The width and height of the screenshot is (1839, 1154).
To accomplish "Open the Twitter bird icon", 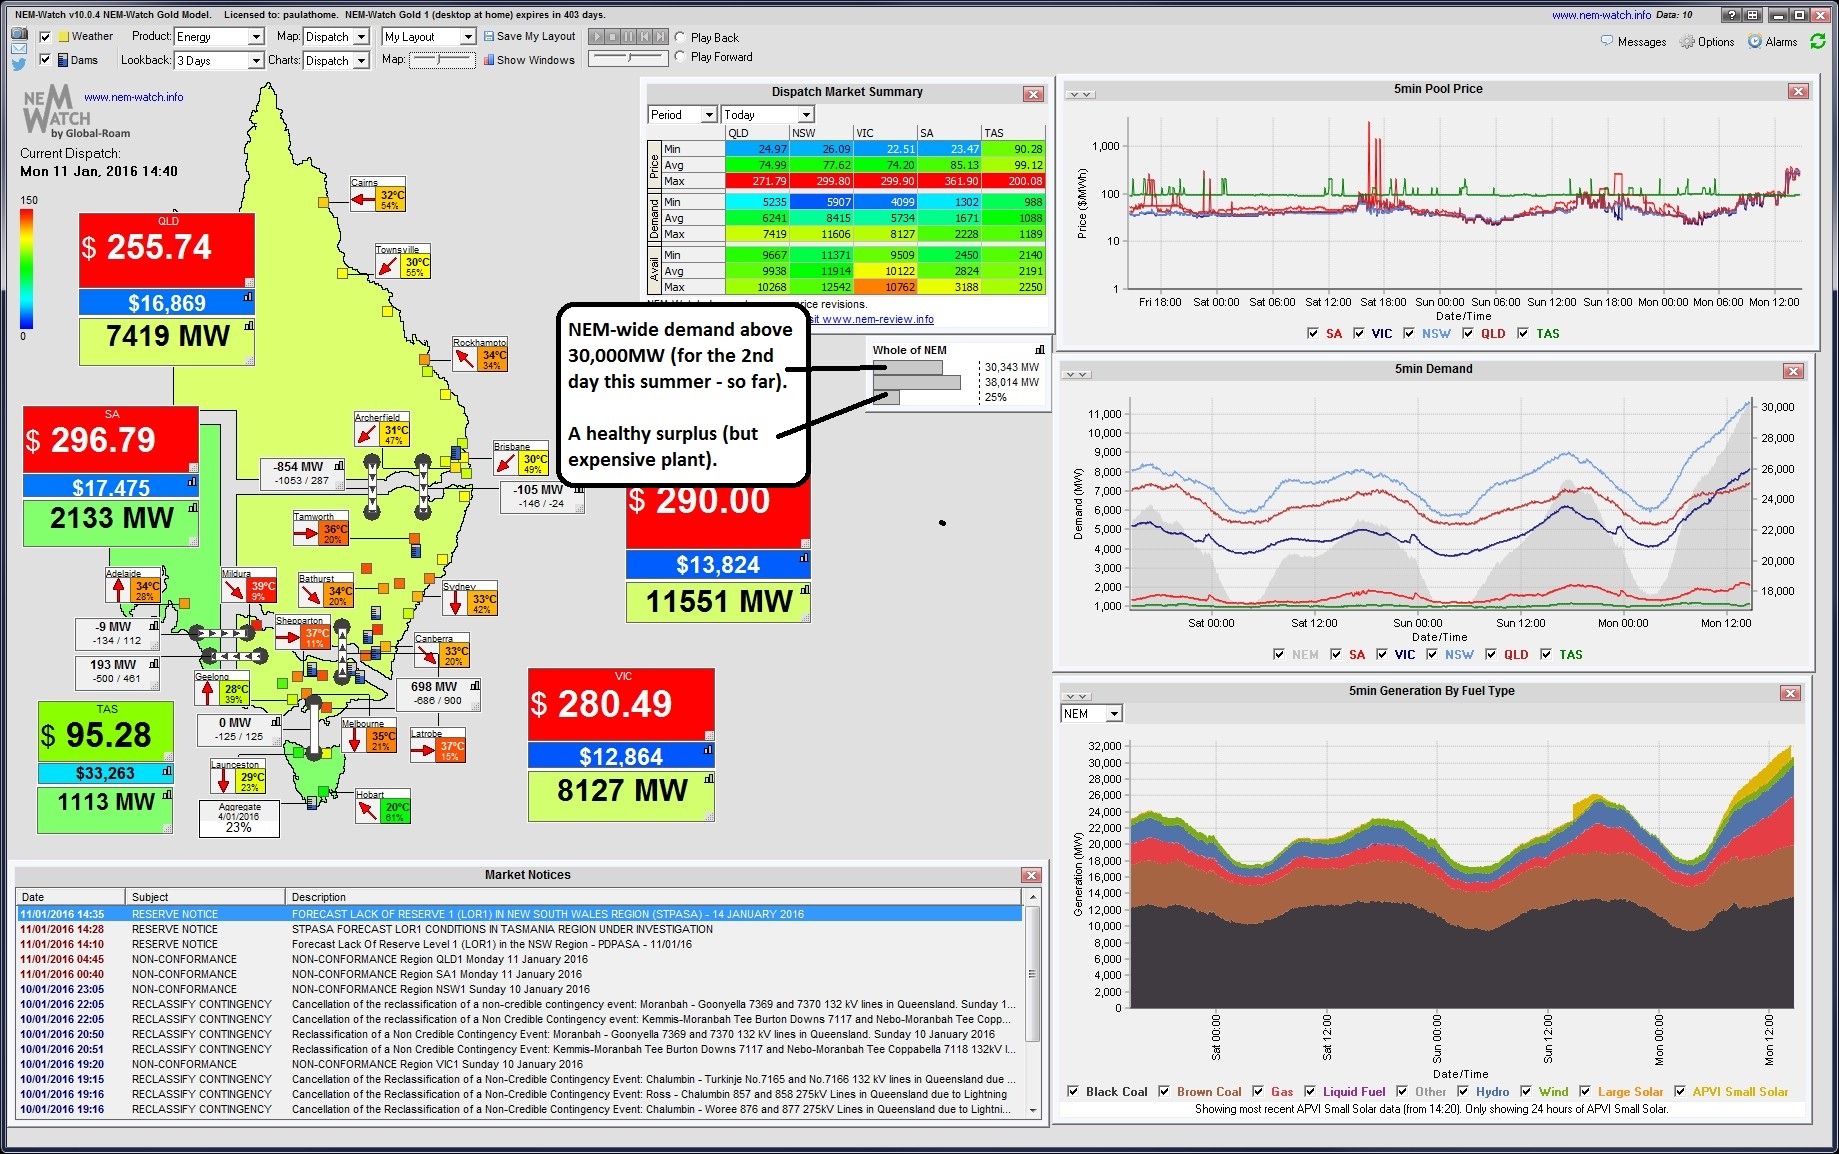I will point(18,64).
